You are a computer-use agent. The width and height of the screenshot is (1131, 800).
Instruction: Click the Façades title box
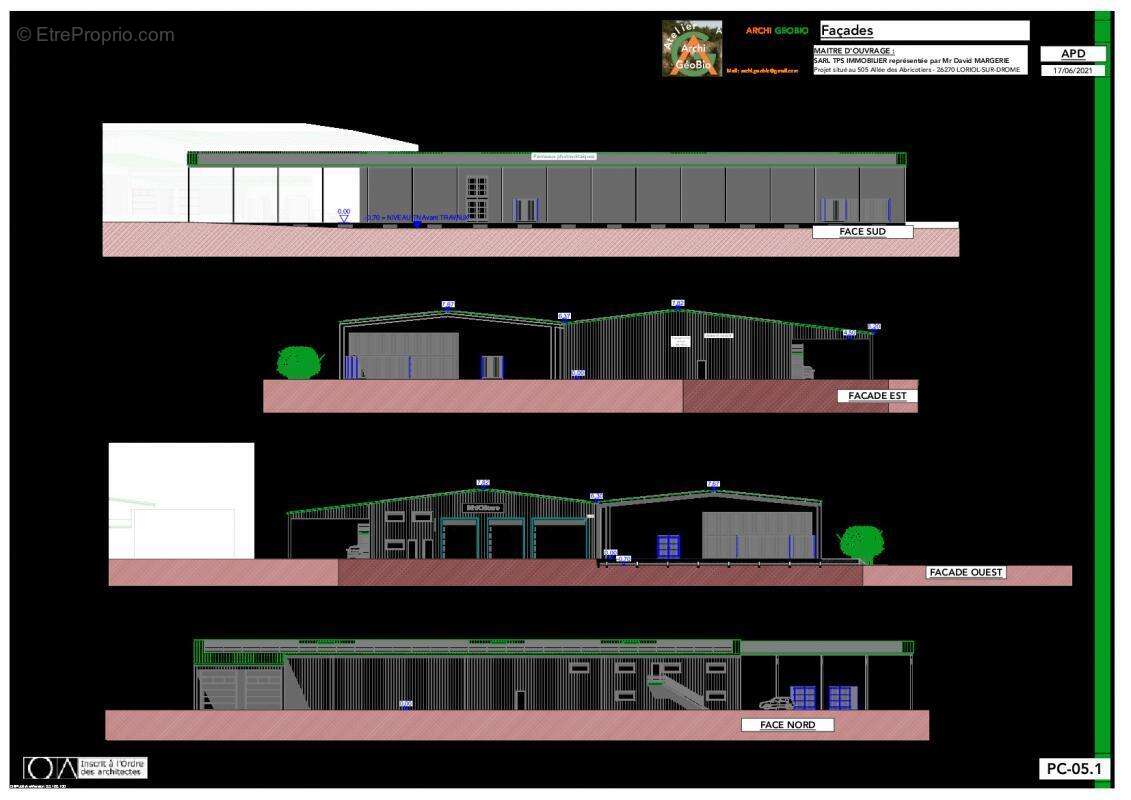coord(923,31)
